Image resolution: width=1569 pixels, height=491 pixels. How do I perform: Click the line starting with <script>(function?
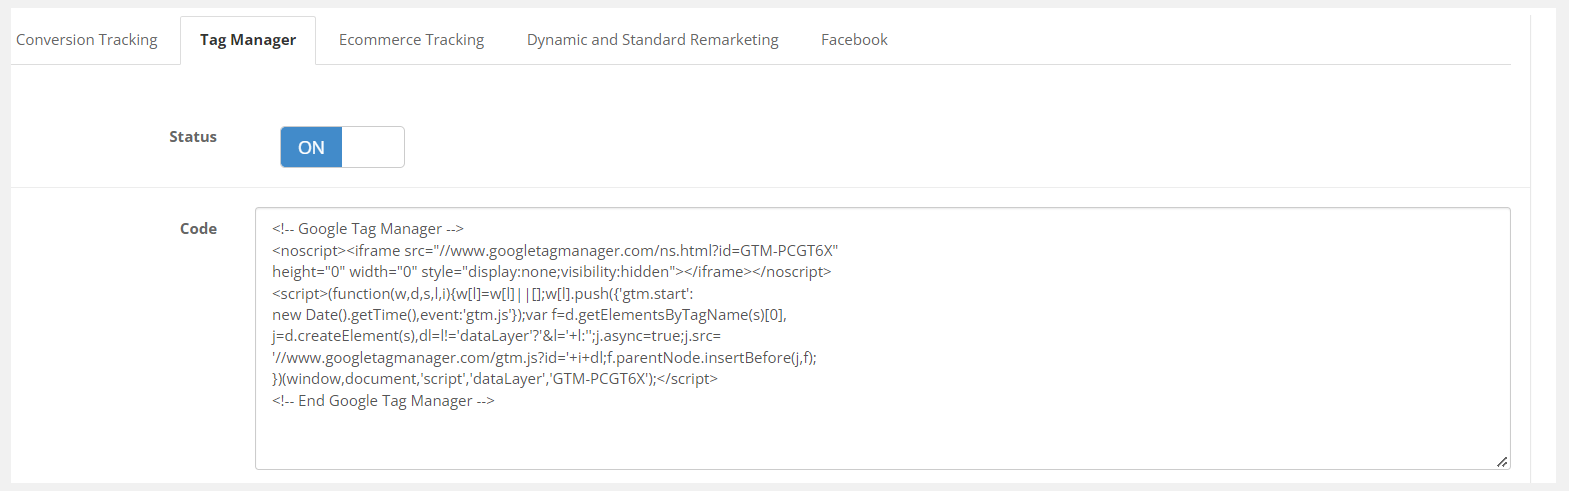tap(482, 293)
